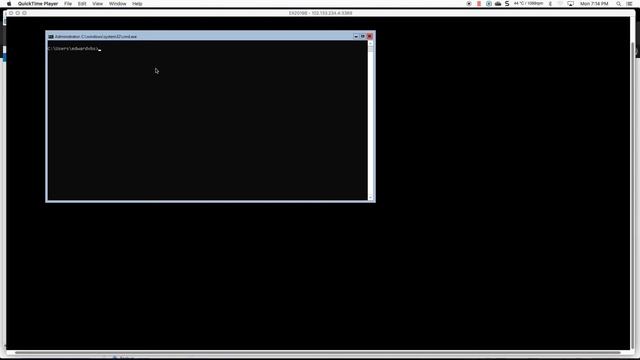Open the Edit menu
640x360 pixels.
(82, 4)
